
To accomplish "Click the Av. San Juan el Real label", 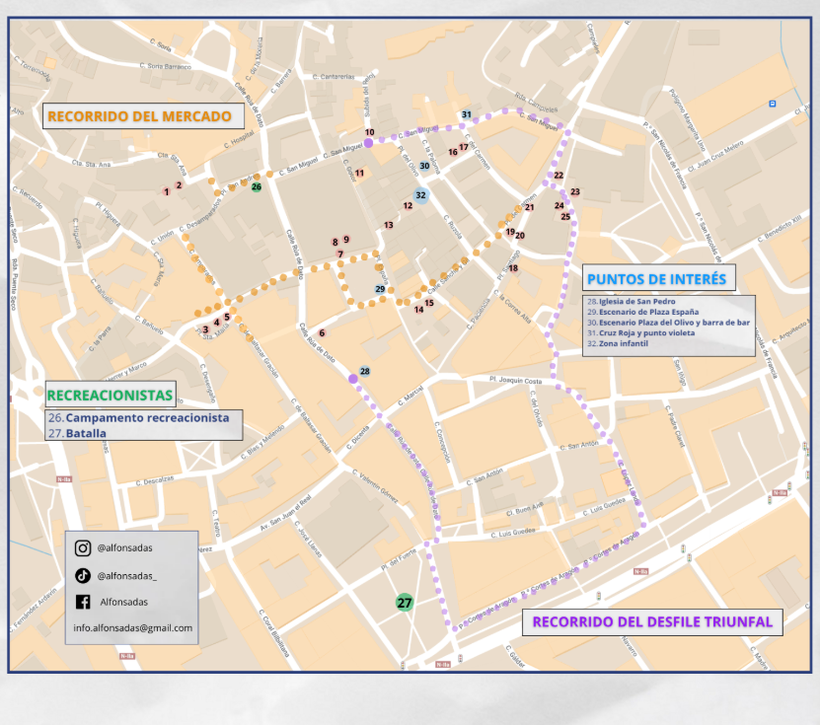I will [286, 513].
